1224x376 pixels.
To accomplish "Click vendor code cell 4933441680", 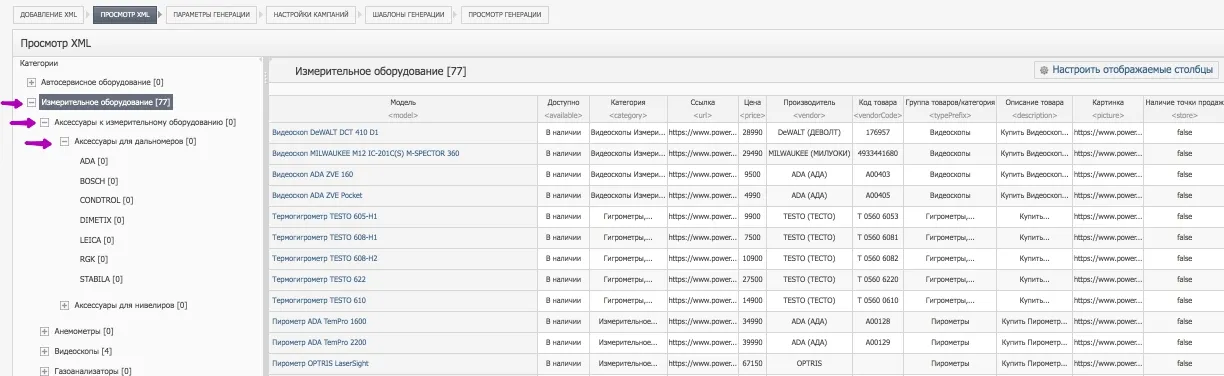I will click(x=878, y=153).
